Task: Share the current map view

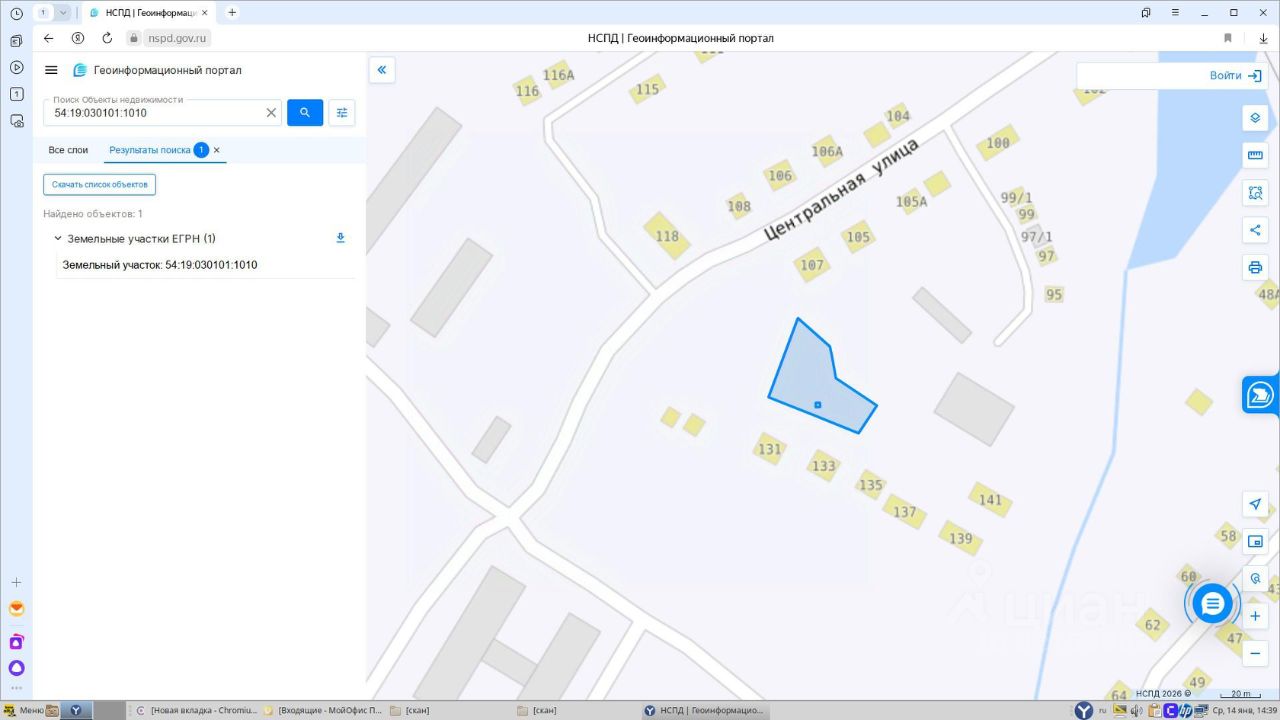Action: point(1255,230)
